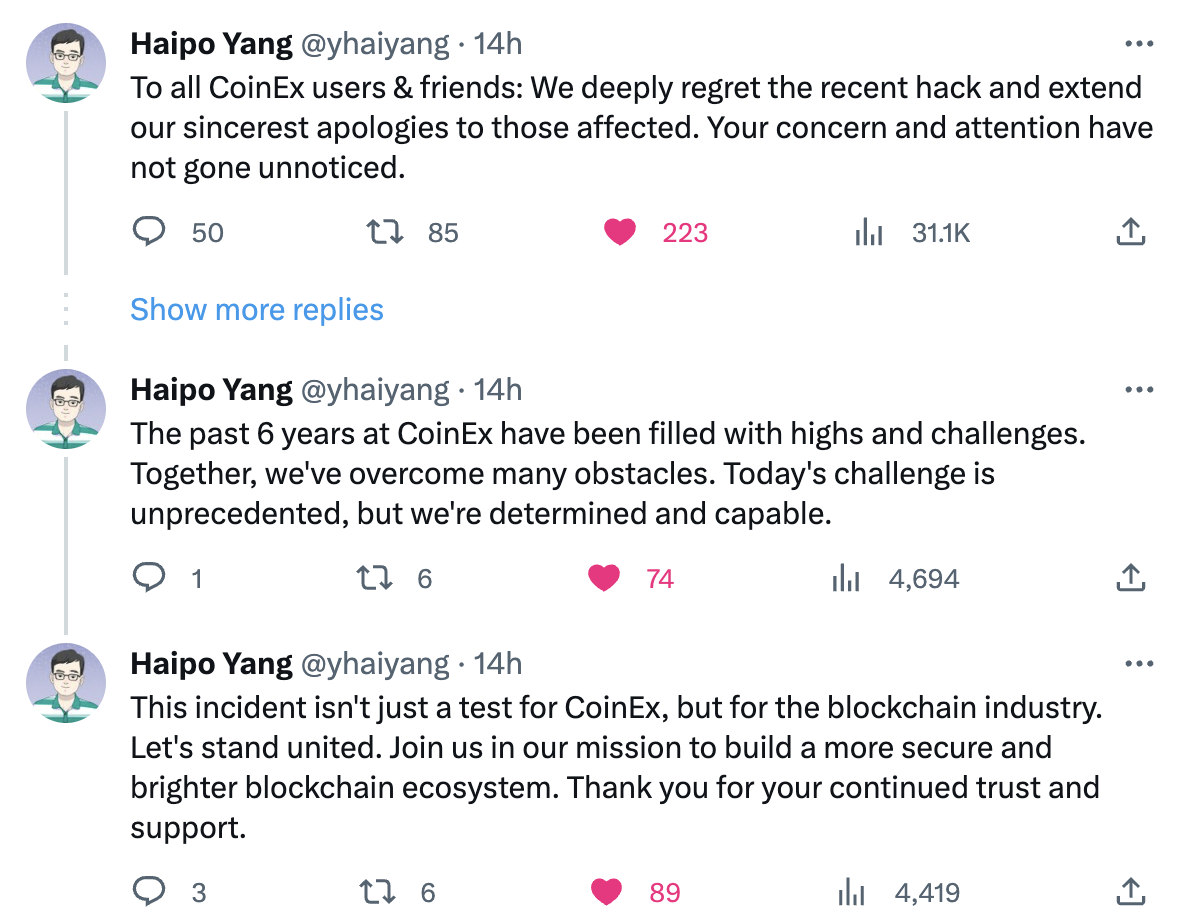Toggle the like with 74 likes
Image resolution: width=1186 pixels, height=922 pixels.
click(604, 578)
